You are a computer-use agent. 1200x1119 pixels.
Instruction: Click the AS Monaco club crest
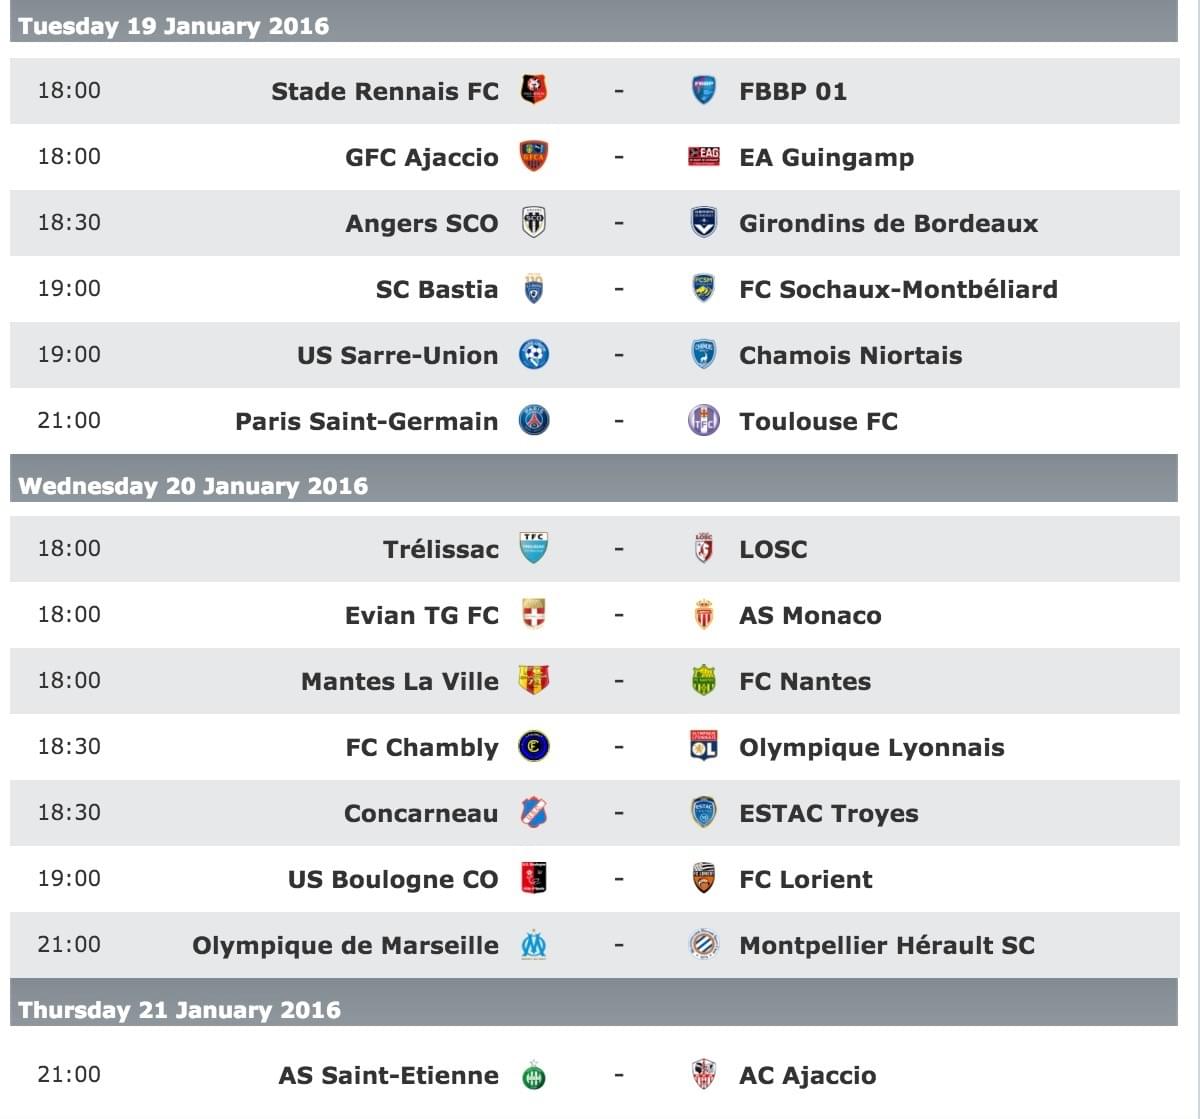[704, 614]
